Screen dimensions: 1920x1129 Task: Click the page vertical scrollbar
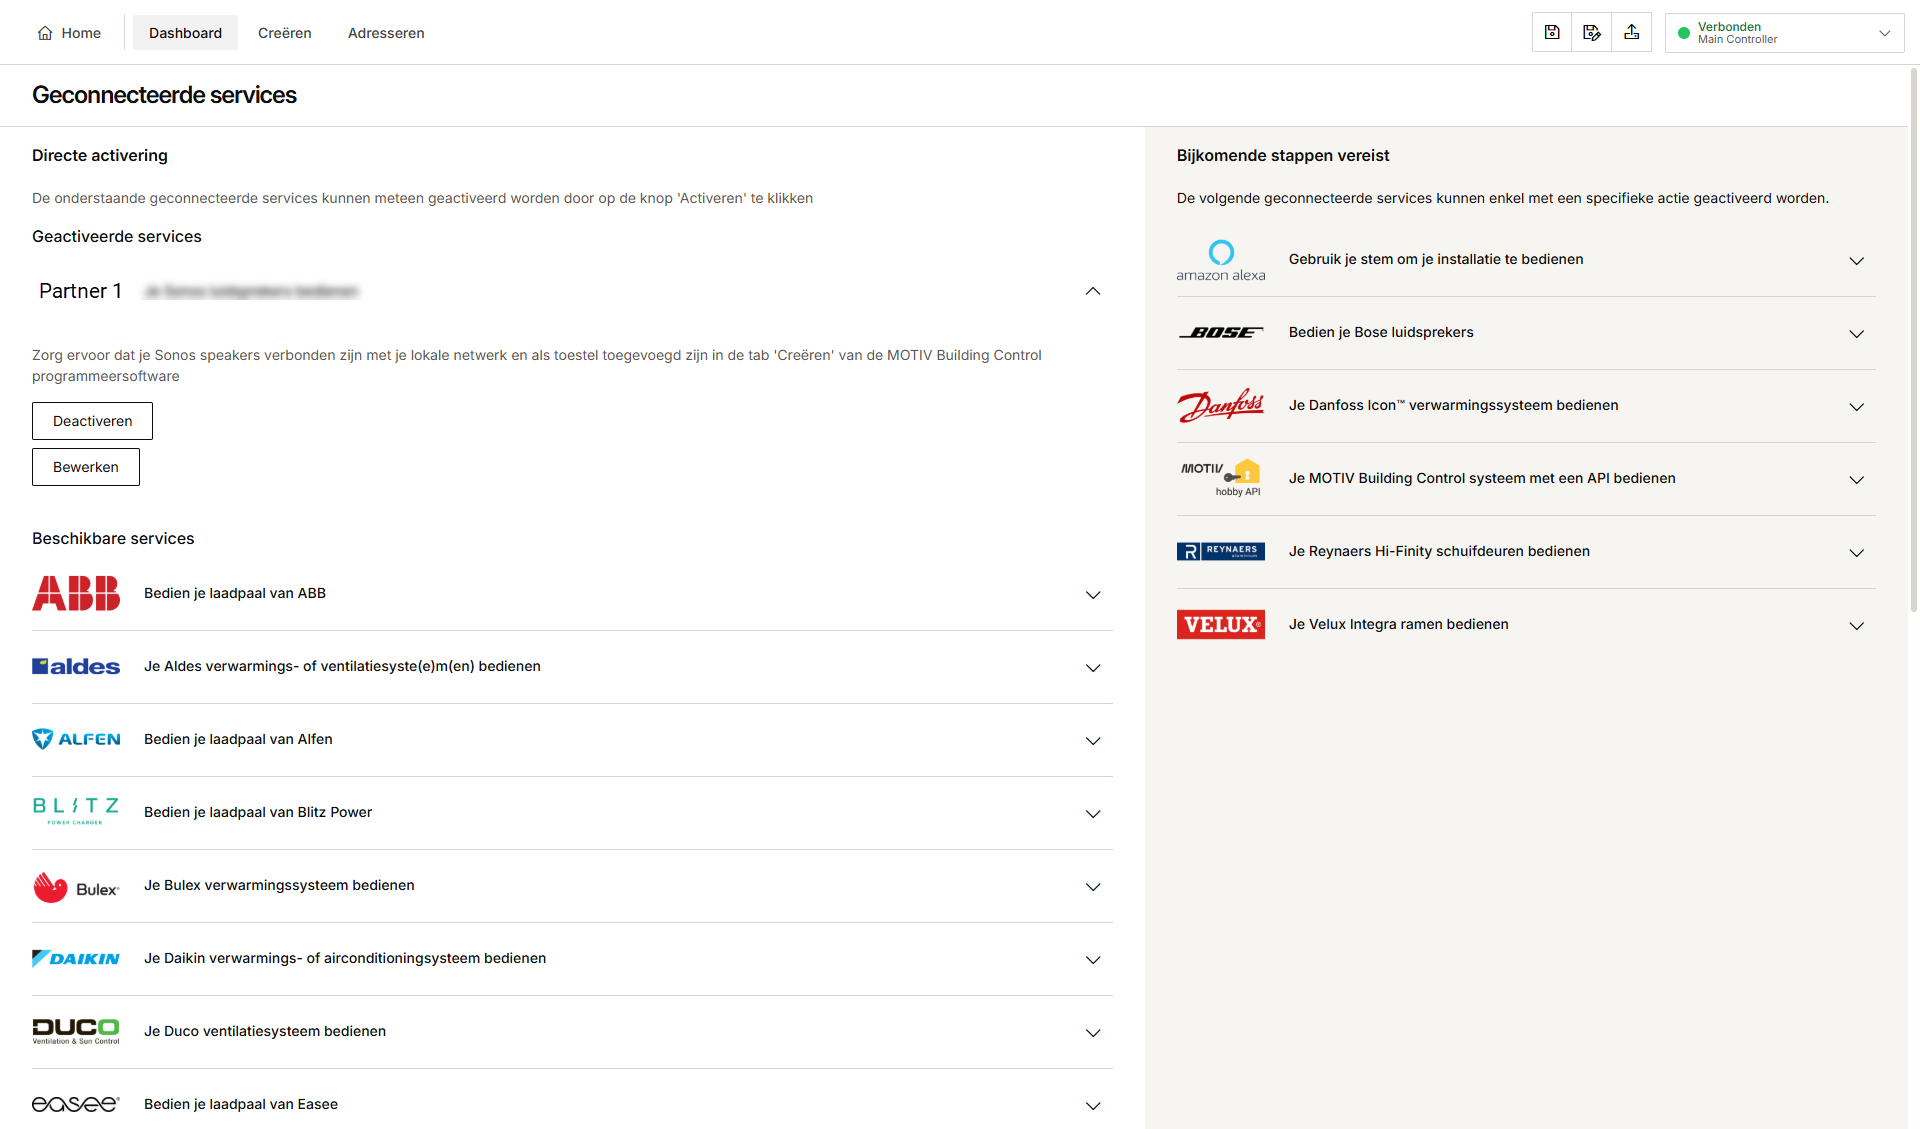[1914, 340]
